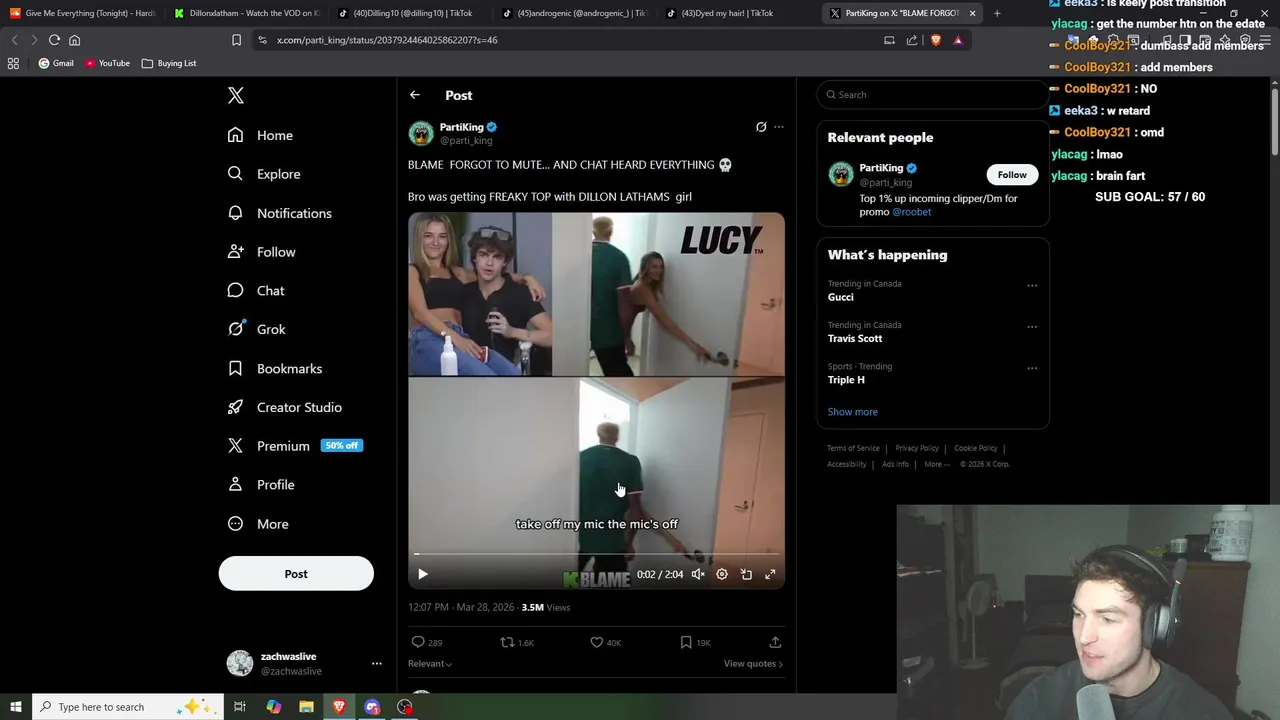The width and height of the screenshot is (1280, 720).
Task: Switch to Give Me Everything browser tab
Action: click(x=82, y=13)
